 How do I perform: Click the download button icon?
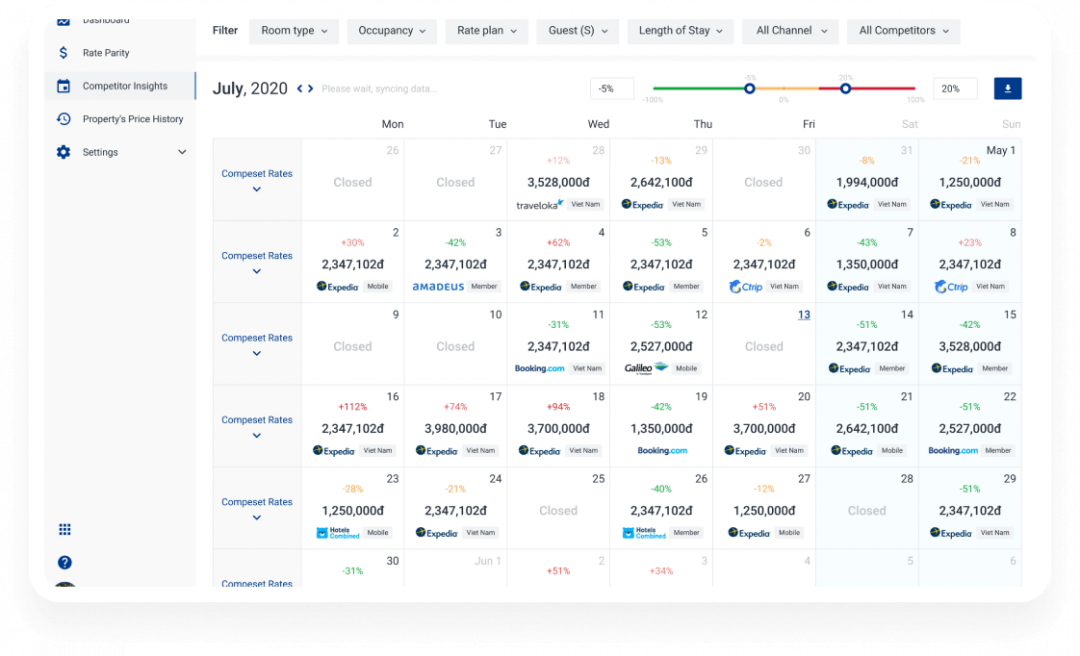pyautogui.click(x=1007, y=89)
